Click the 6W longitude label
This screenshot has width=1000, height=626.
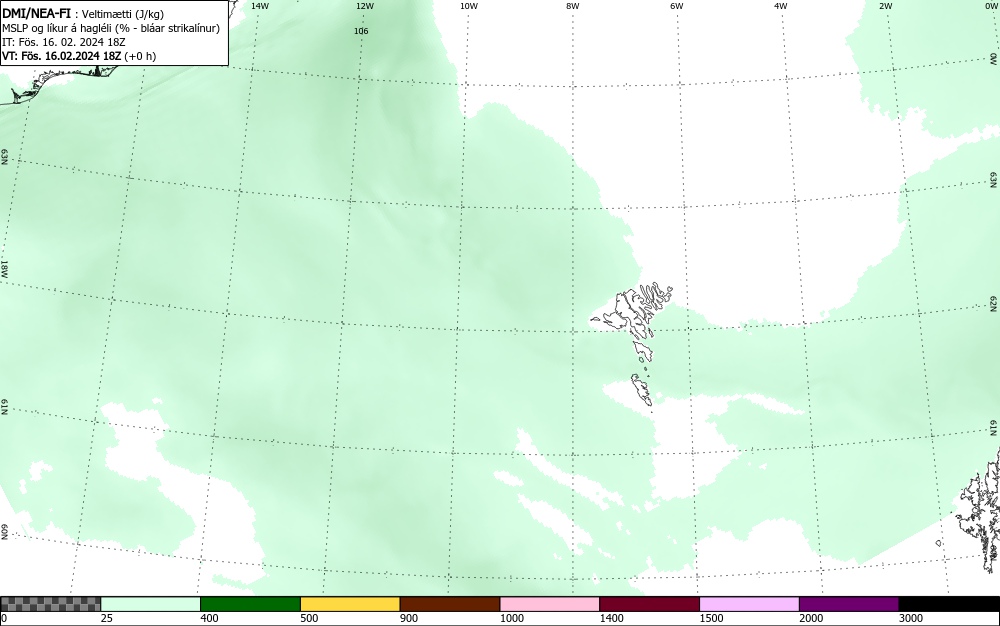pyautogui.click(x=677, y=6)
